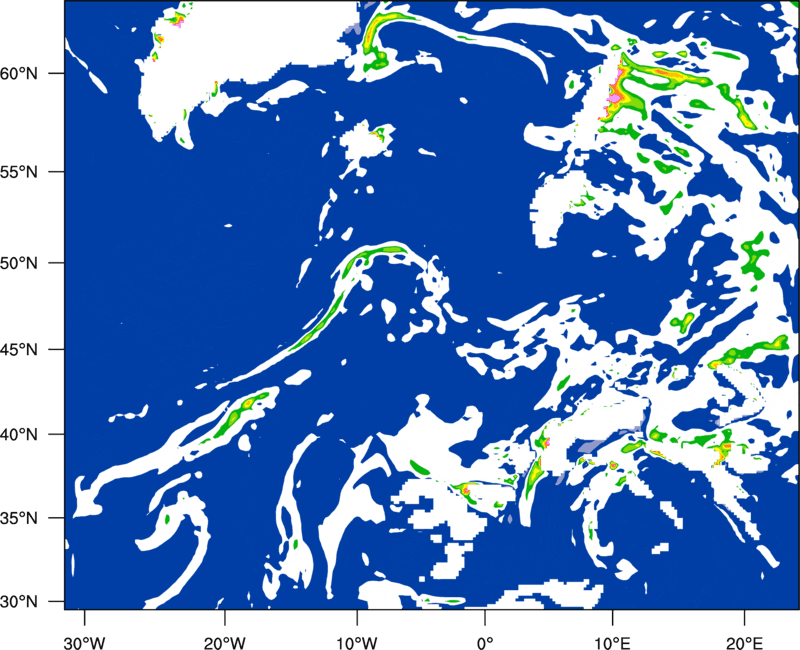The height and width of the screenshot is (650, 800).
Task: Click the 10°E longitude label
Action: click(x=612, y=642)
